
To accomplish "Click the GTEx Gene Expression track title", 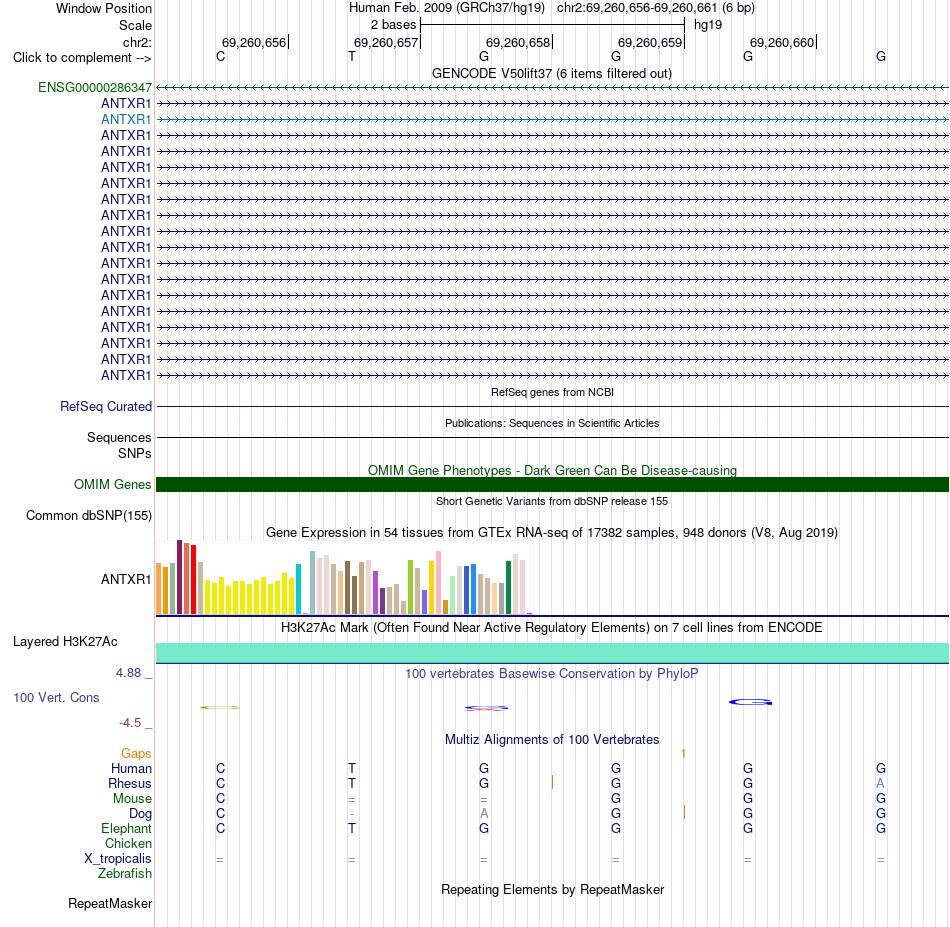I will click(552, 533).
